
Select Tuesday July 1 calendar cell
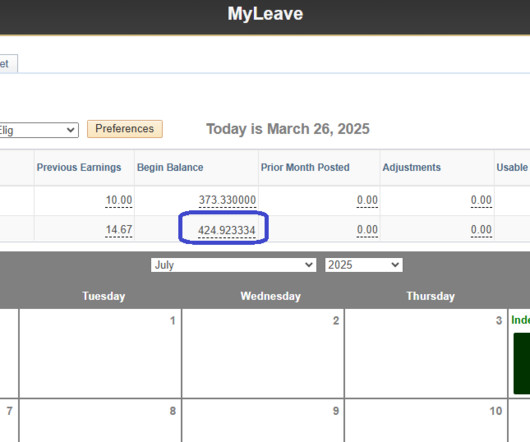100,353
